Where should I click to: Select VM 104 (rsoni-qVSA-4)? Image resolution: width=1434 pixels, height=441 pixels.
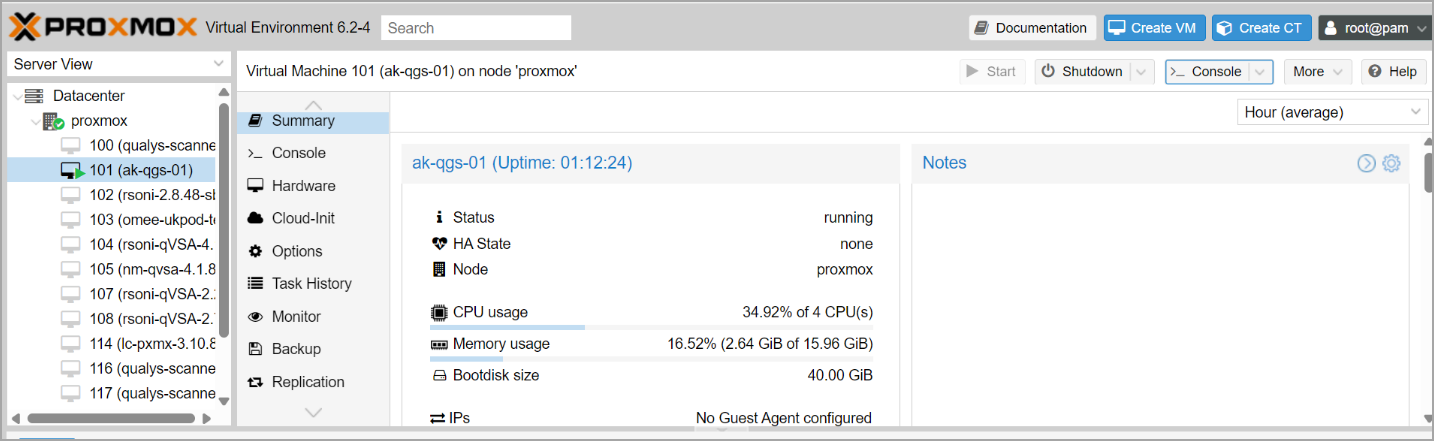click(152, 244)
